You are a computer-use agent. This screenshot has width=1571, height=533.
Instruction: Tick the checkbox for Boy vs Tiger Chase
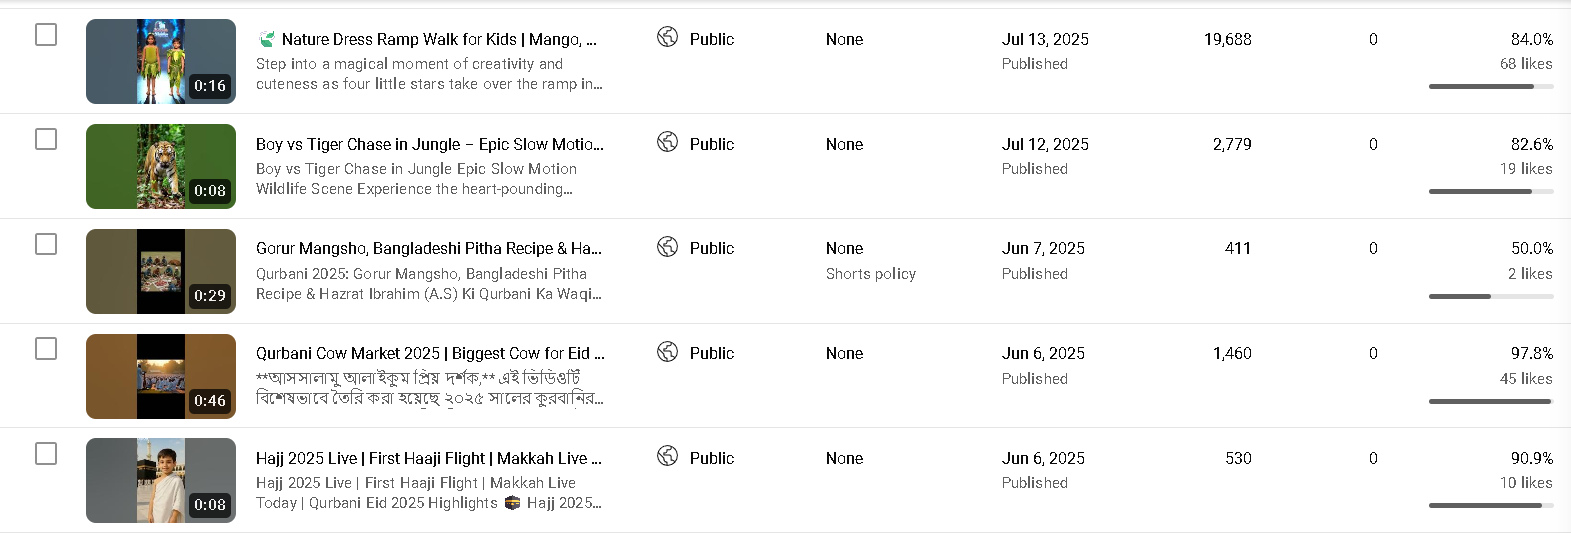coord(46,139)
